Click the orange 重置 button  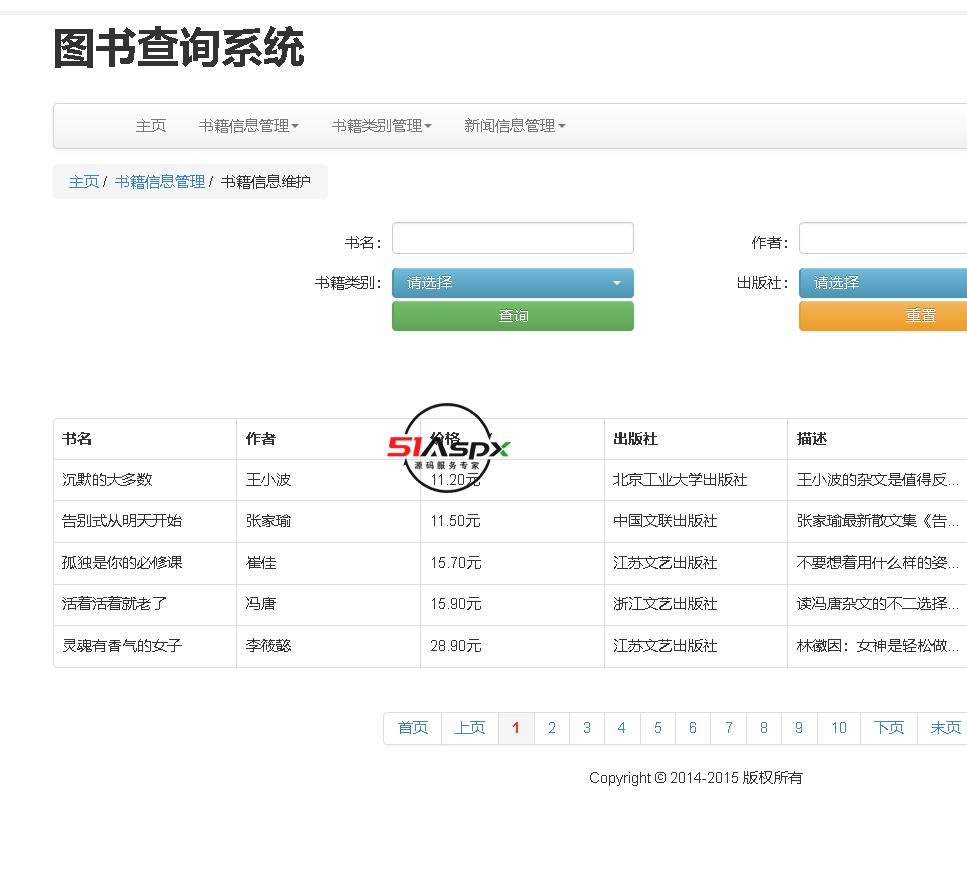[883, 316]
